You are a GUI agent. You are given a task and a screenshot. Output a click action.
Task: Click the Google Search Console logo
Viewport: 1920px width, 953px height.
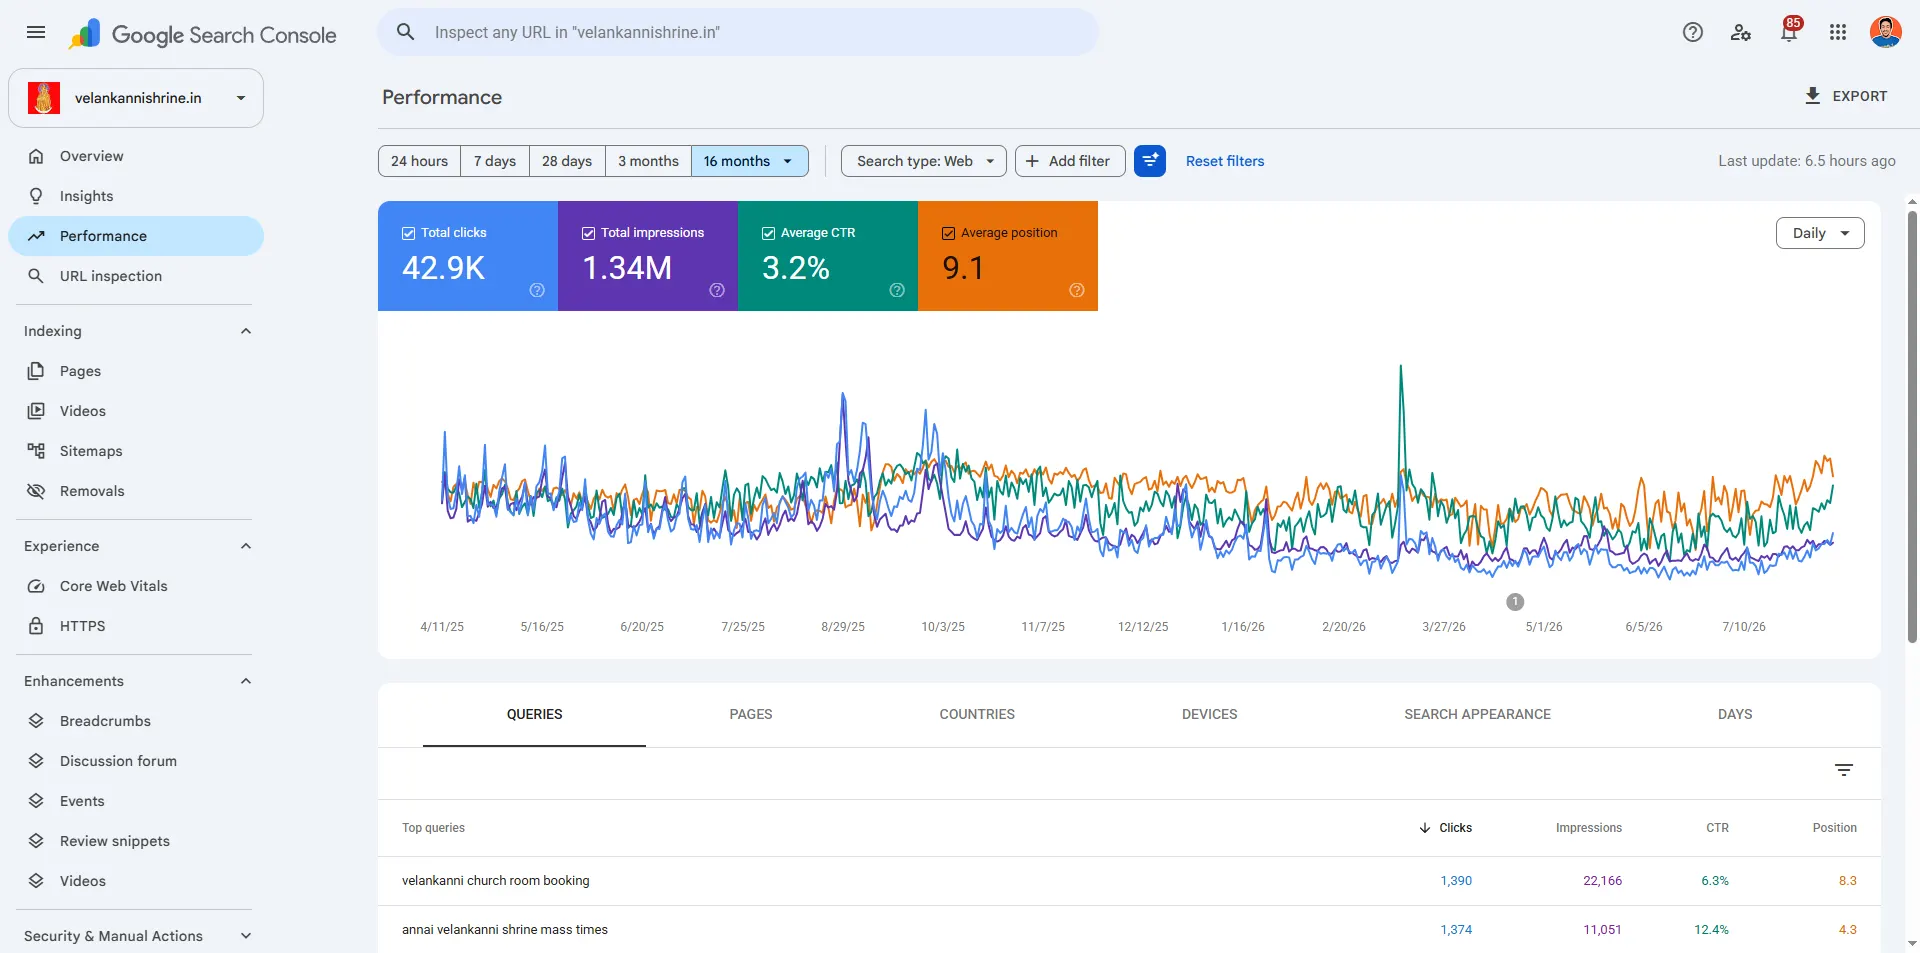[x=202, y=34]
